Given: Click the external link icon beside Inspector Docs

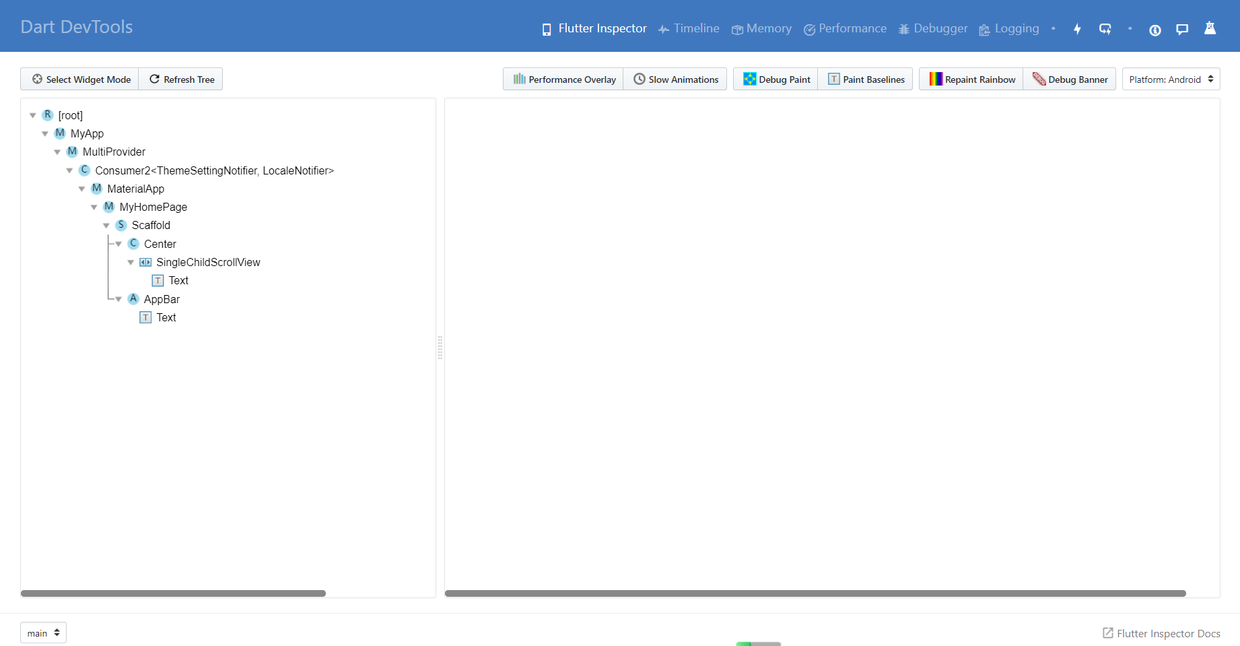Looking at the screenshot, I should (1108, 633).
